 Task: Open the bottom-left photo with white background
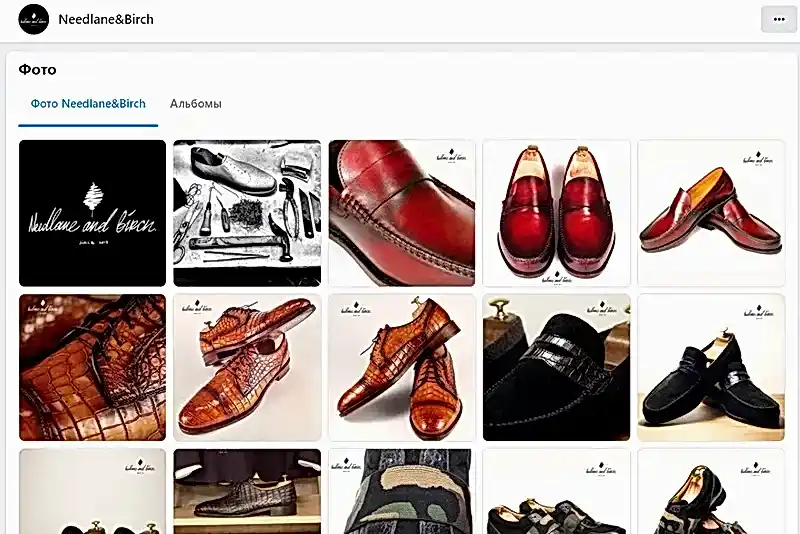(92, 491)
